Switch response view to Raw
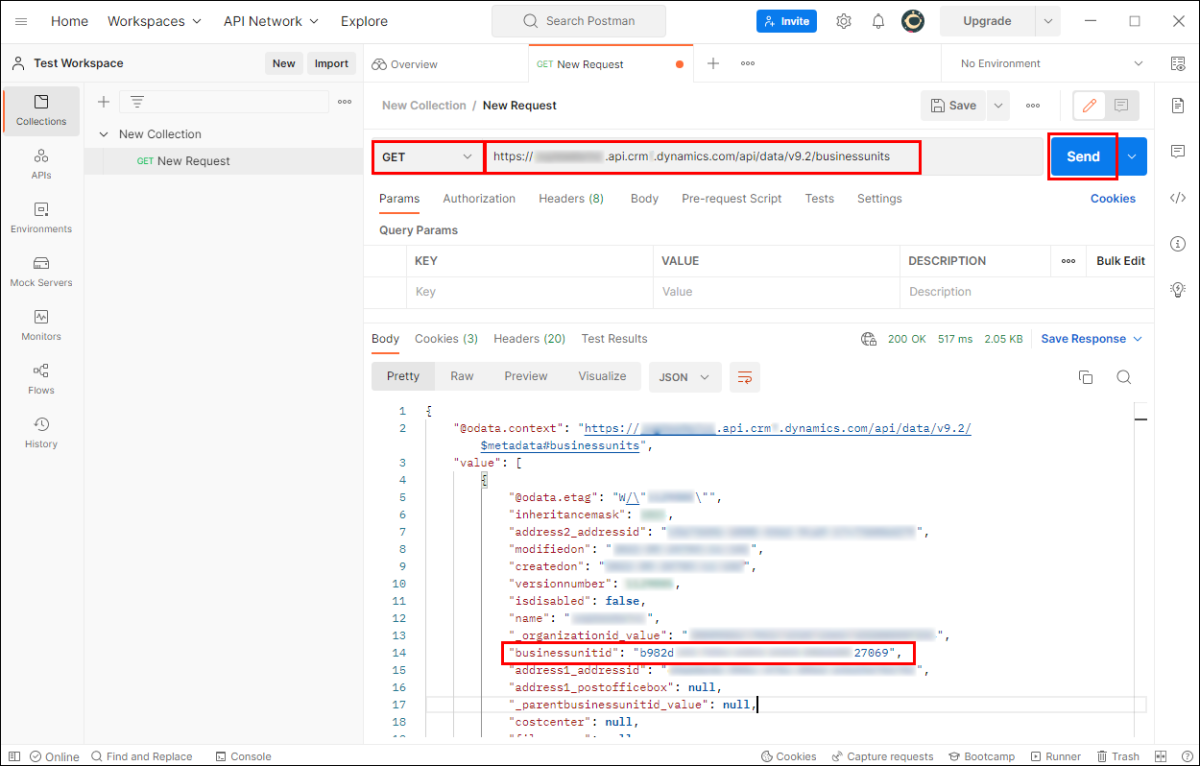 [462, 376]
